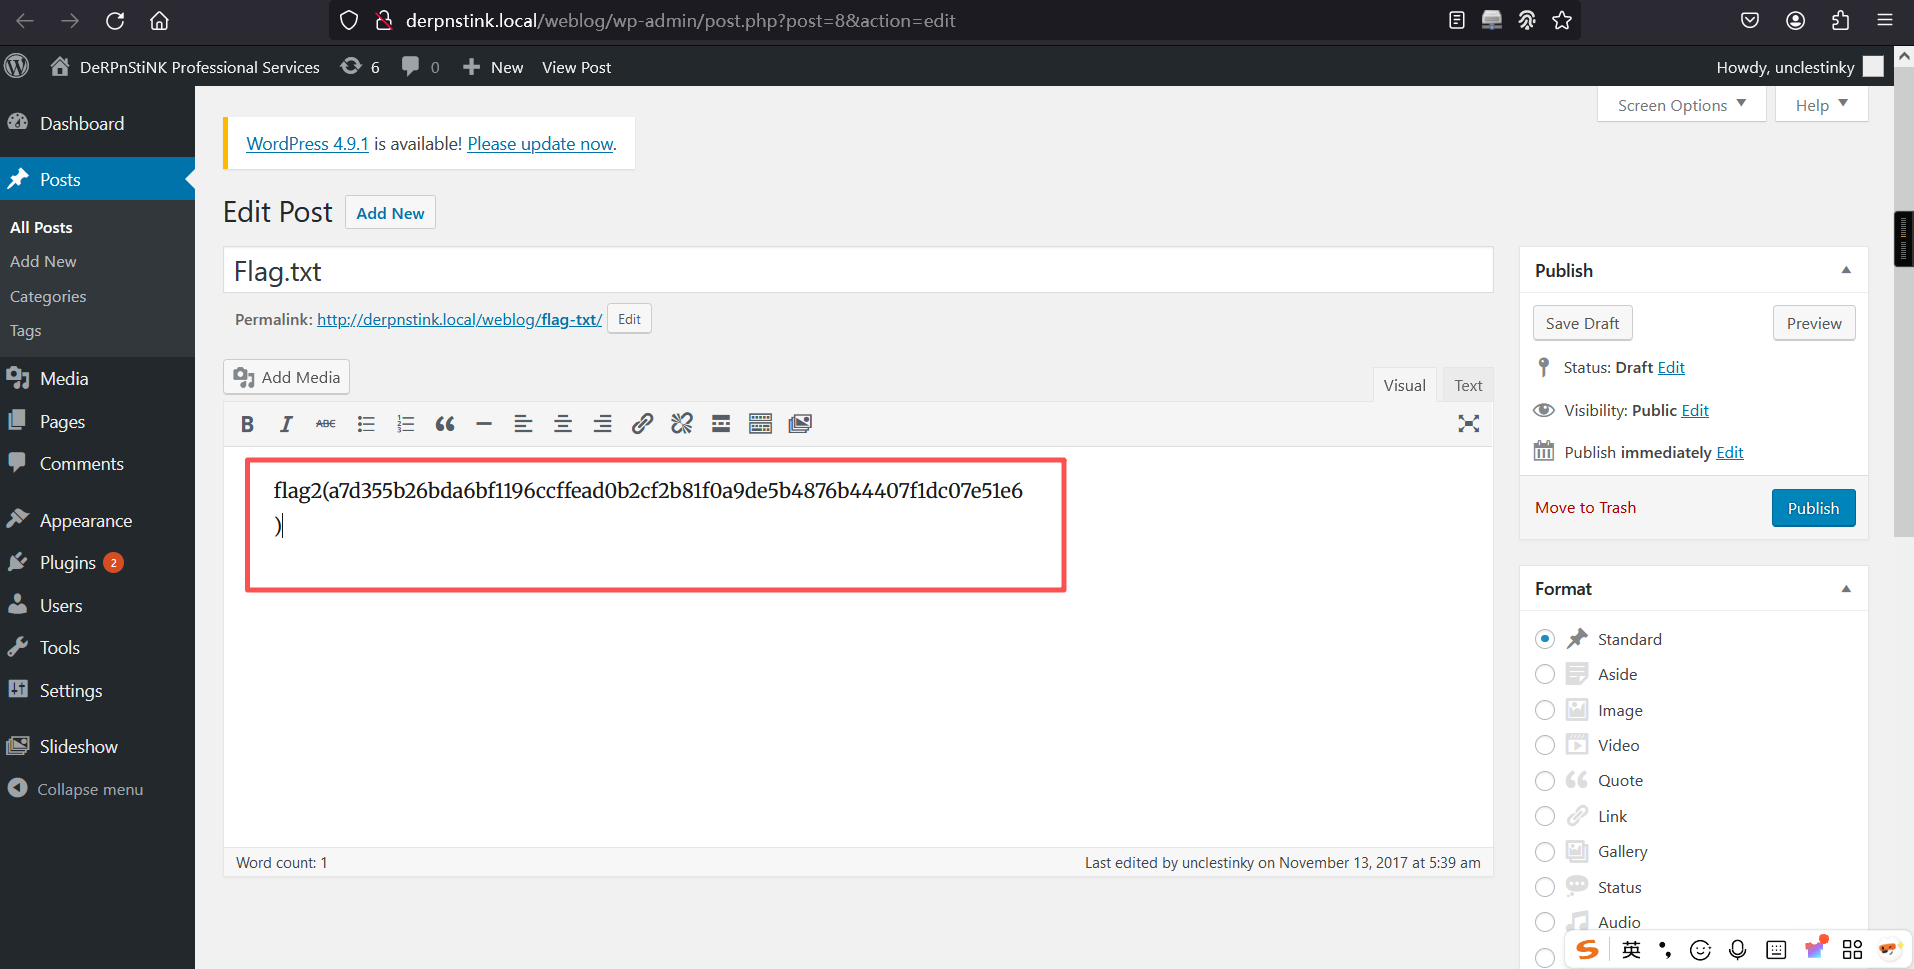Align text left
The image size is (1914, 969).
point(523,424)
